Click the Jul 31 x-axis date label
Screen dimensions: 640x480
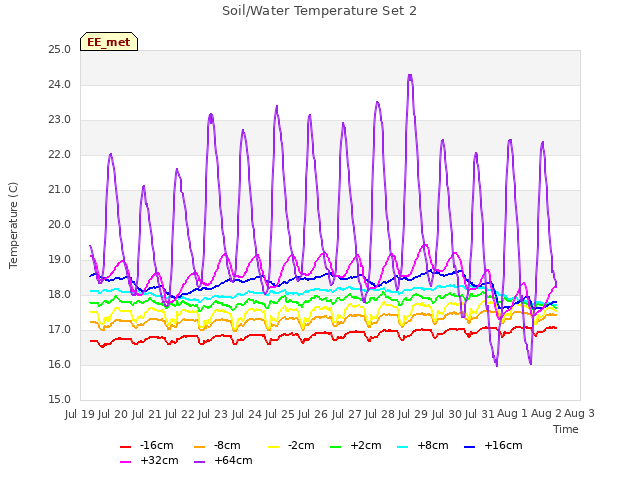tap(480, 414)
